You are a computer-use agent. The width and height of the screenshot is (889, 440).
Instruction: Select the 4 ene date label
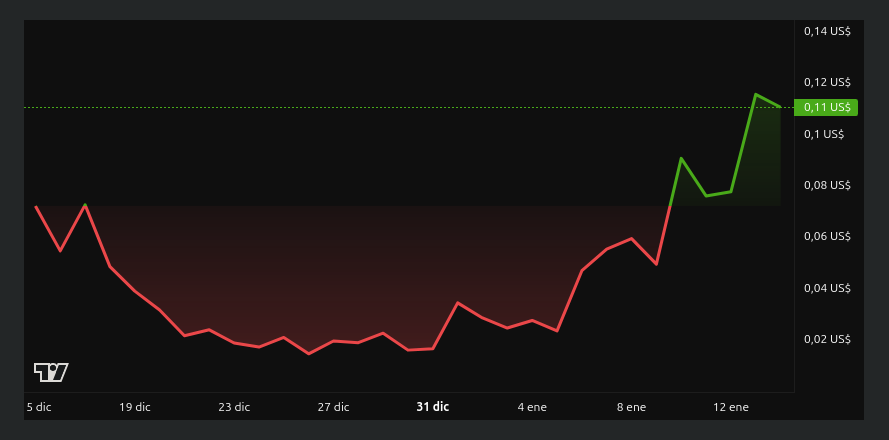coord(532,407)
